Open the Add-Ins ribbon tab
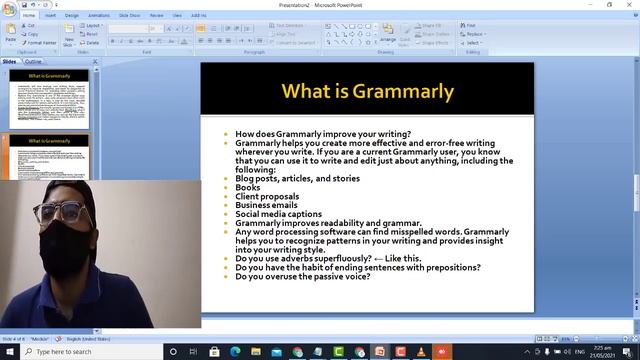640x360 pixels. tap(198, 16)
